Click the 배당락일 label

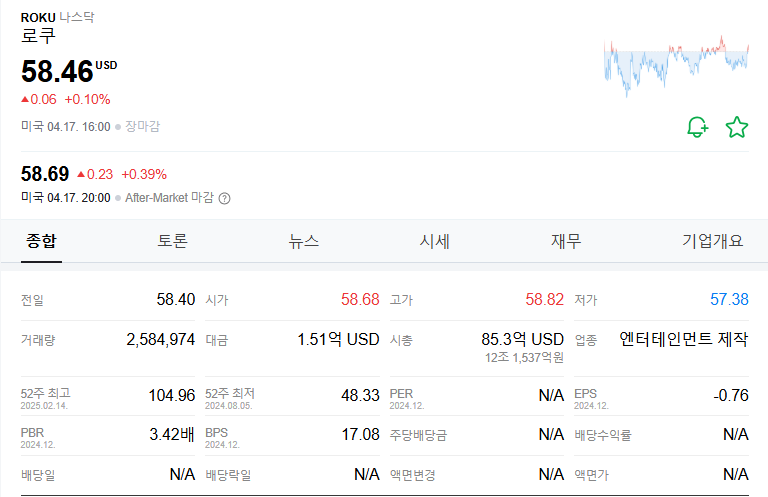pyautogui.click(x=228, y=475)
